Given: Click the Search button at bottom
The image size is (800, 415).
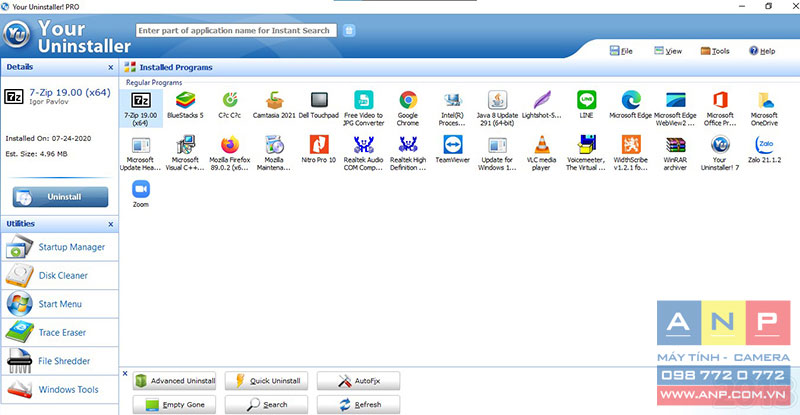Looking at the screenshot, I should click(x=266, y=404).
